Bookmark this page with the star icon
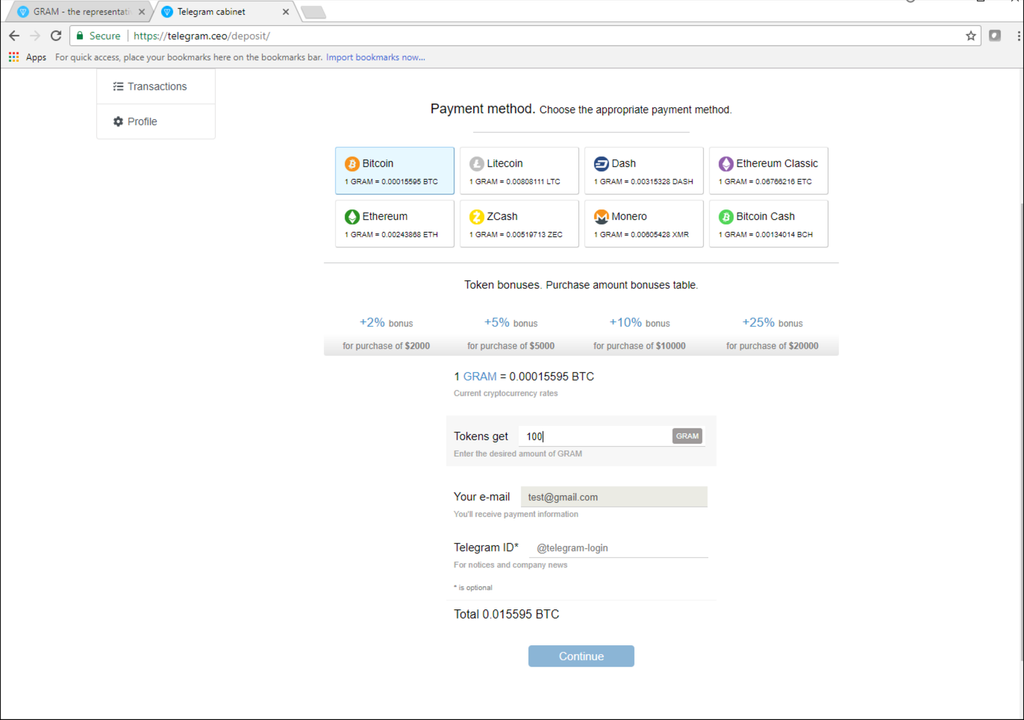Viewport: 1024px width, 720px height. 970,36
